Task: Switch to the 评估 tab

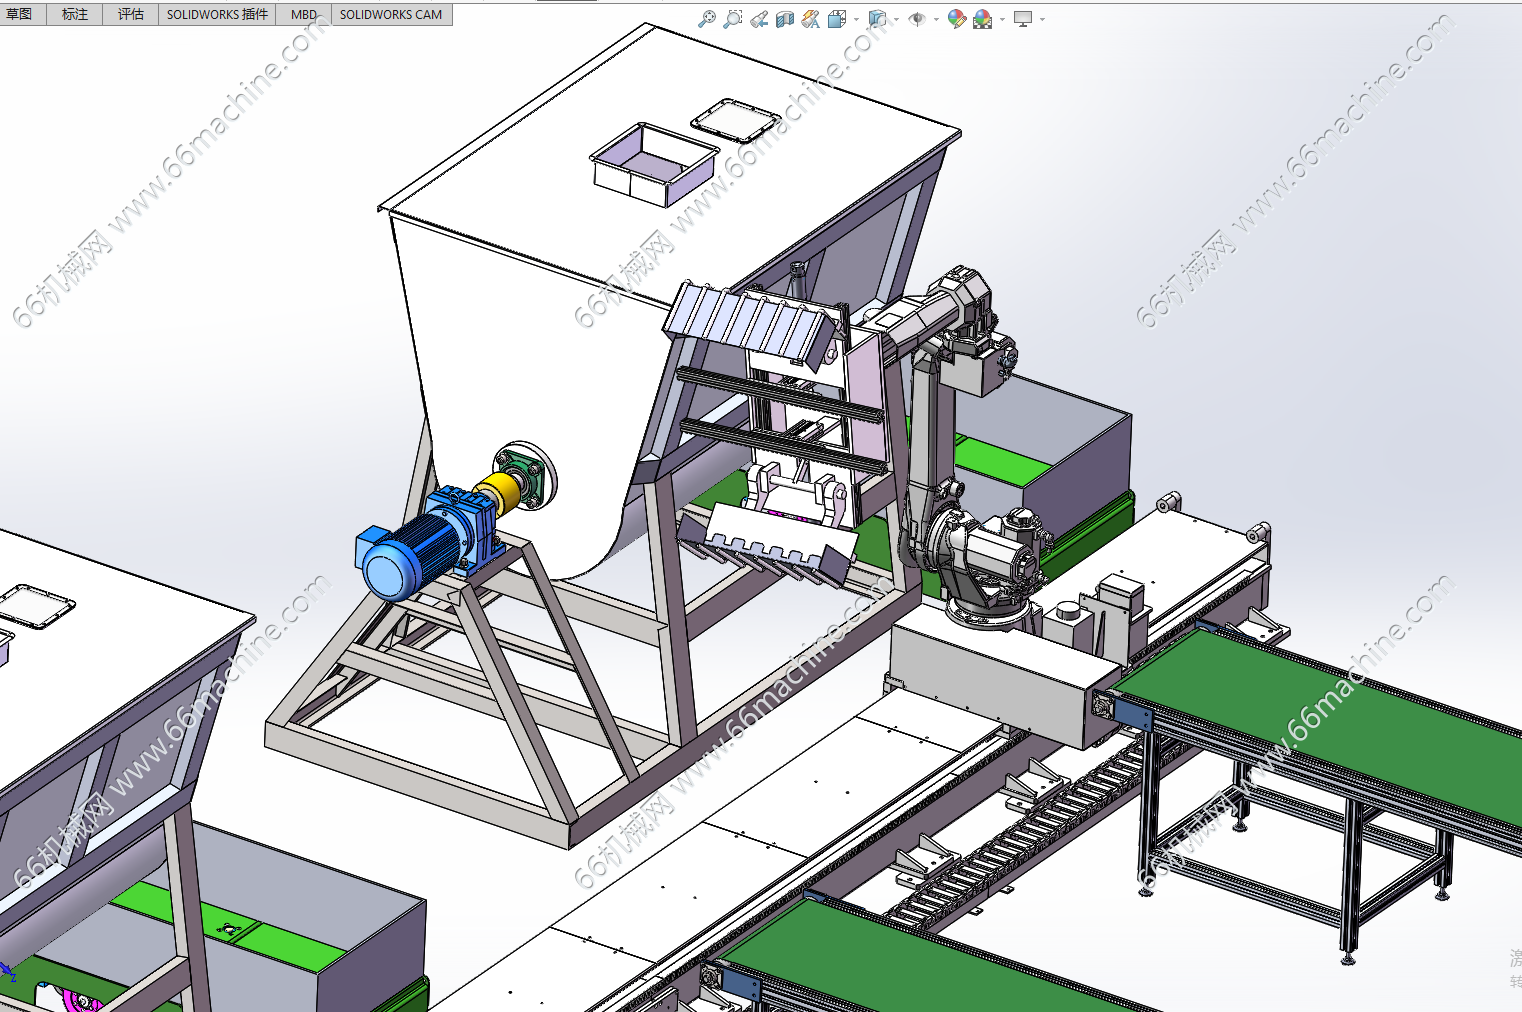Action: 130,14
